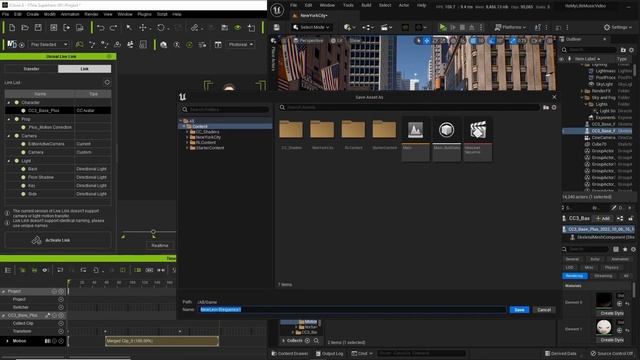Click the settings gear beside asset search
This screenshot has width=640, height=360.
(554, 107)
